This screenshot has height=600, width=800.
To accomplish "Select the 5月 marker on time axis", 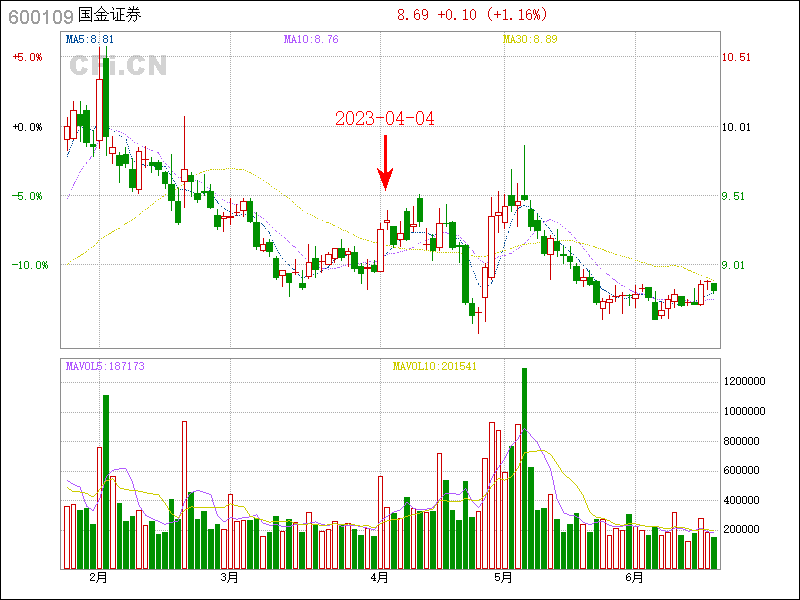I will click(x=503, y=577).
